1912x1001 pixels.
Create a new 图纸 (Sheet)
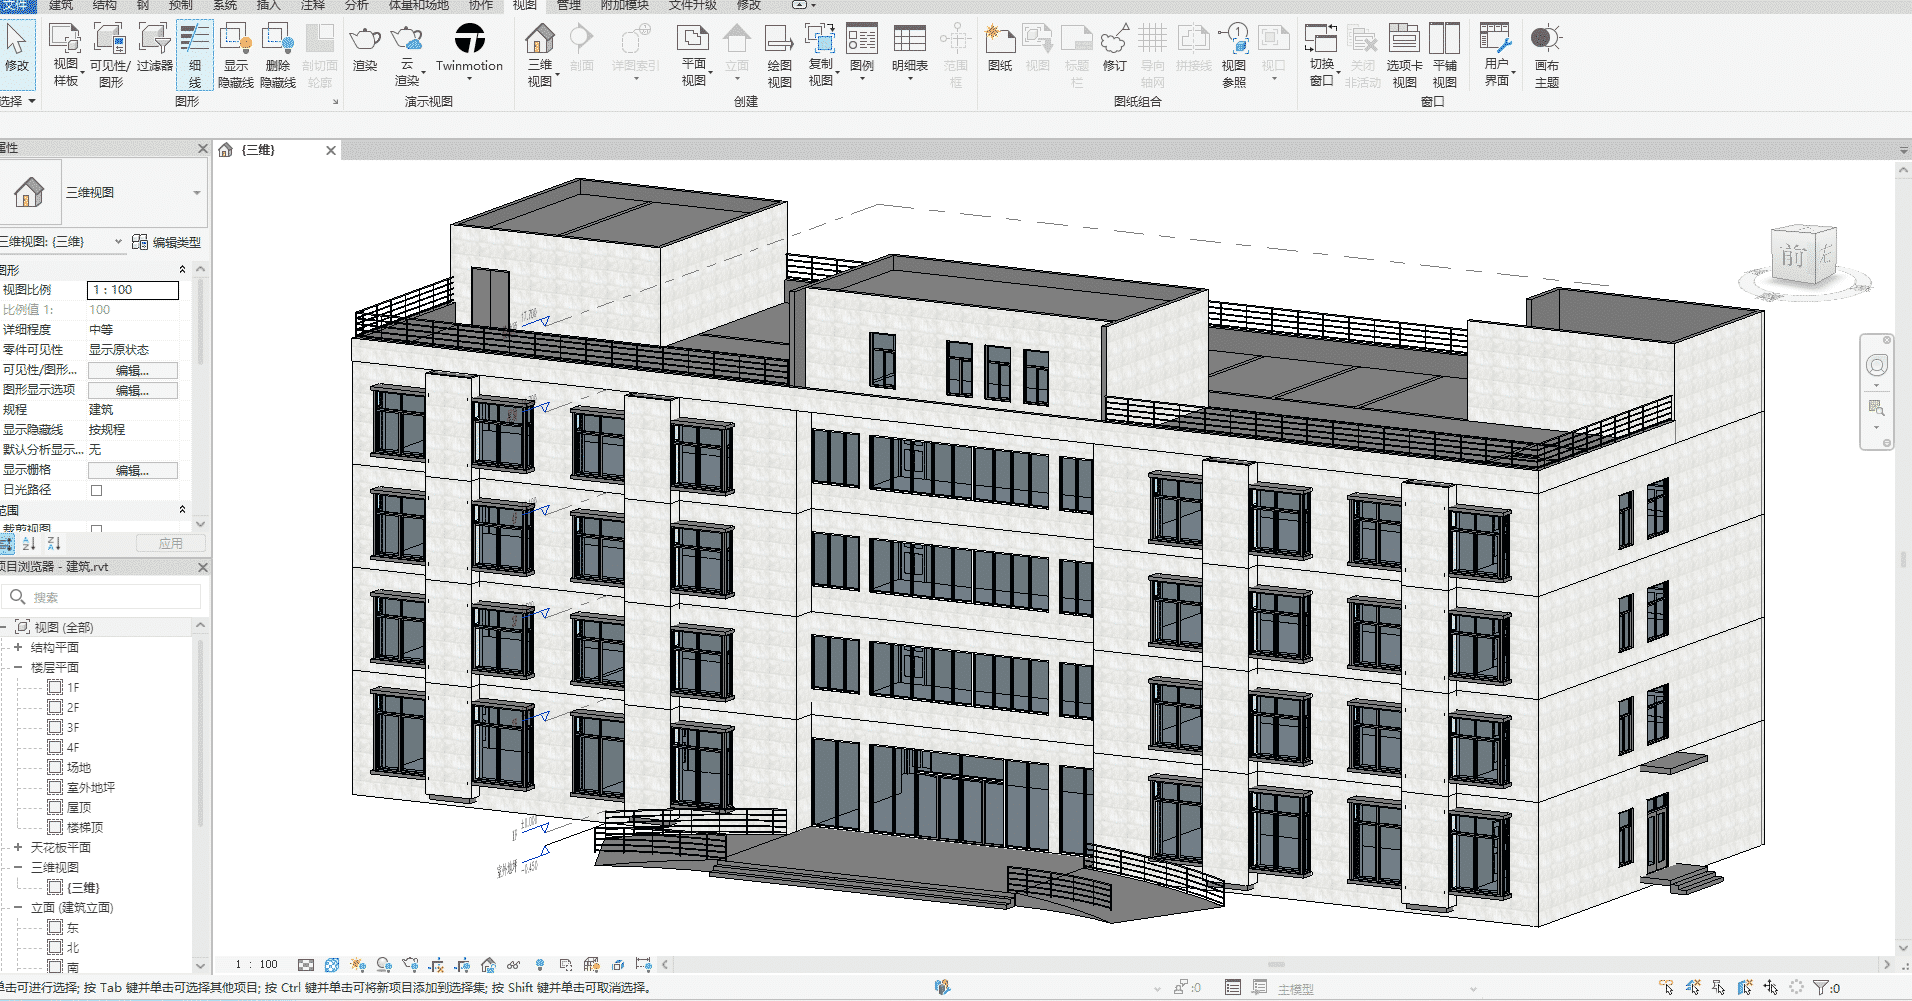(999, 41)
